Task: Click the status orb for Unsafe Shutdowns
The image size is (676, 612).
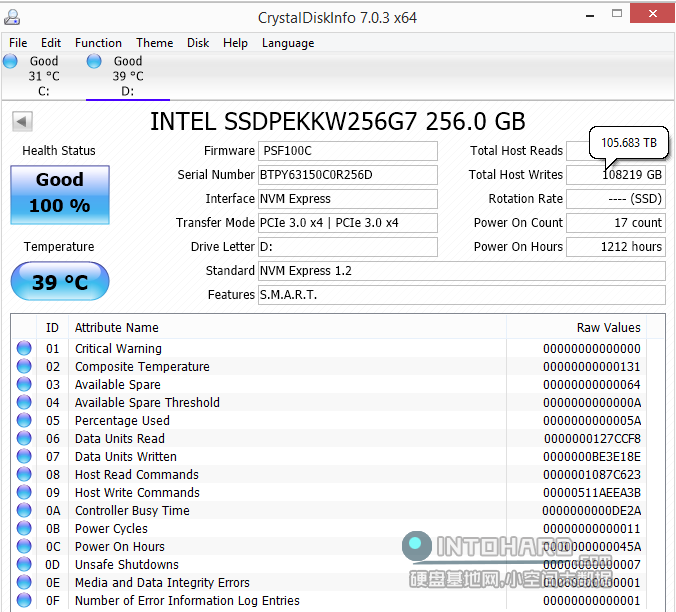Action: tap(24, 564)
